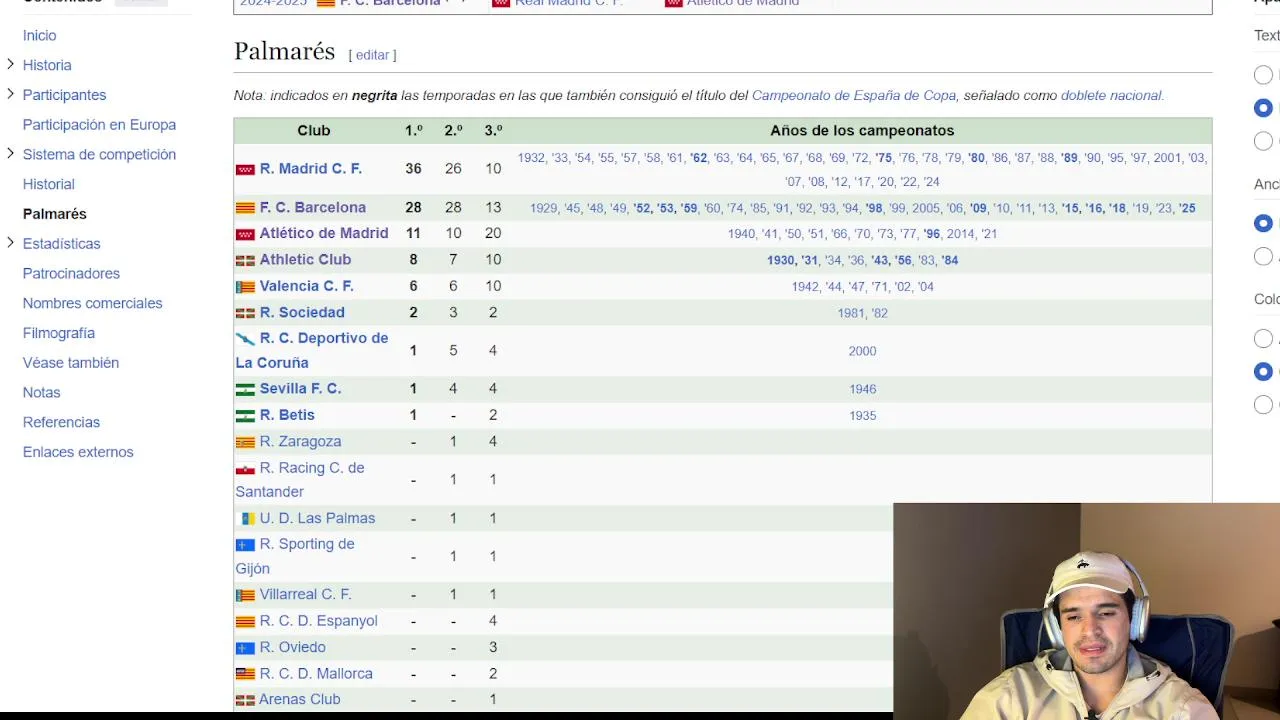Expand the Participantes section in sidebar

[10, 94]
